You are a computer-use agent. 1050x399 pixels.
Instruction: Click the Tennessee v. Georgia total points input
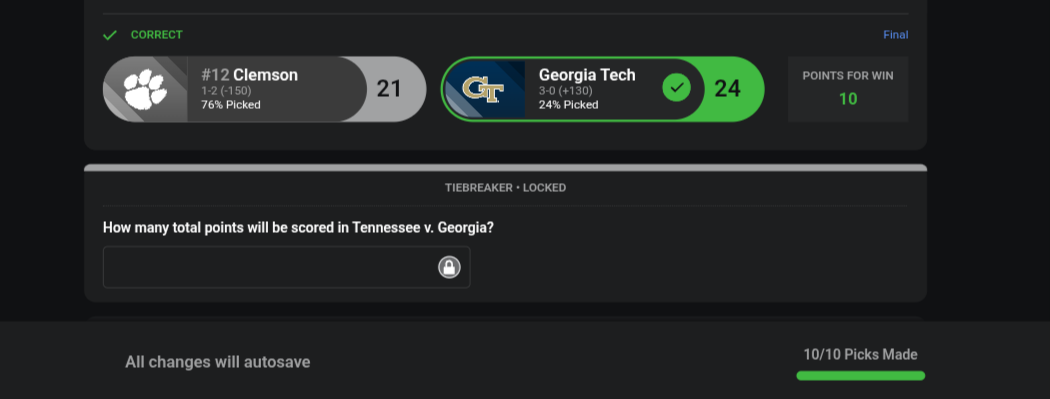point(287,267)
